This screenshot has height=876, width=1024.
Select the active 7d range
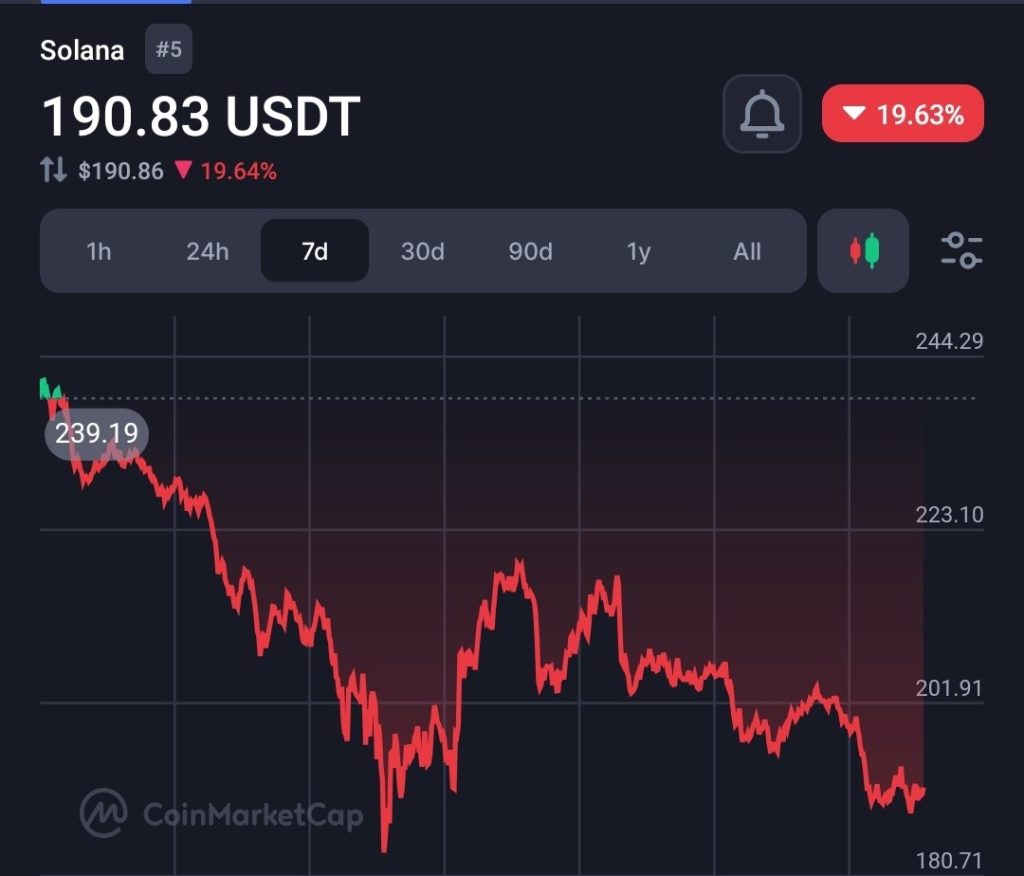coord(315,252)
